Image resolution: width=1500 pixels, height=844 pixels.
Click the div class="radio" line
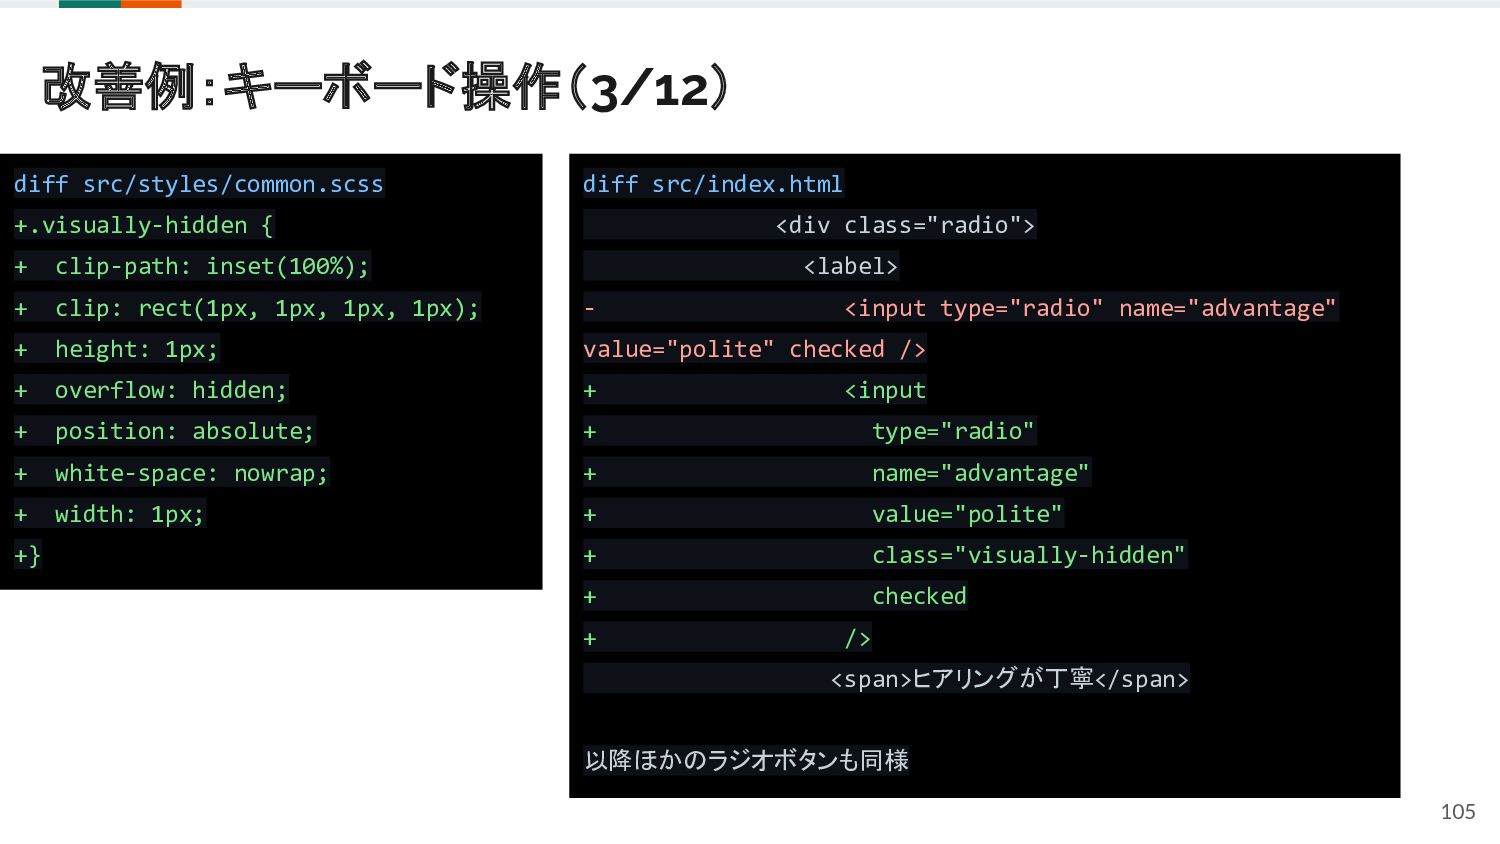[x=905, y=225]
